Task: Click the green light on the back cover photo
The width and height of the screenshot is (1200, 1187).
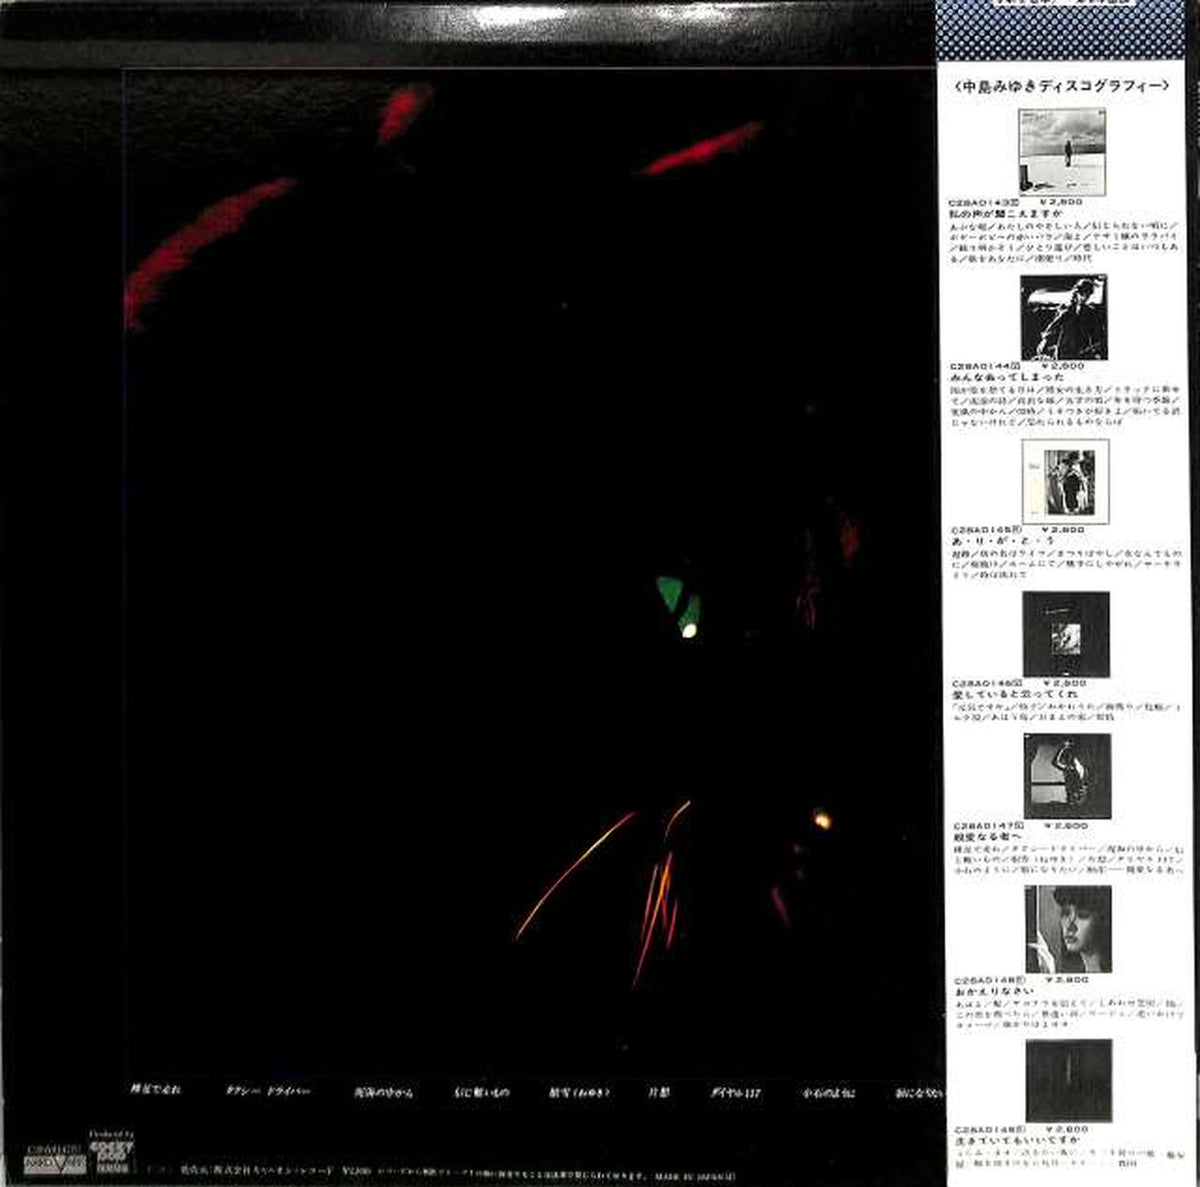Action: click(681, 603)
